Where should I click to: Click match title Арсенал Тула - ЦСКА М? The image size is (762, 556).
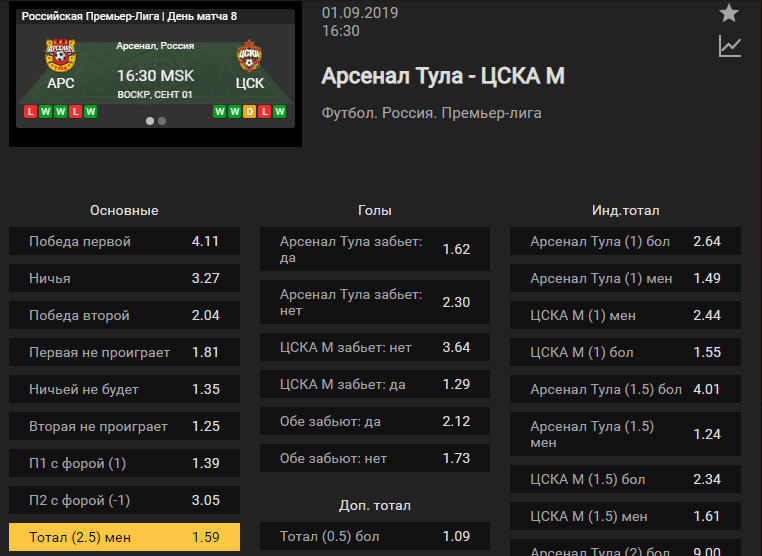tap(443, 76)
